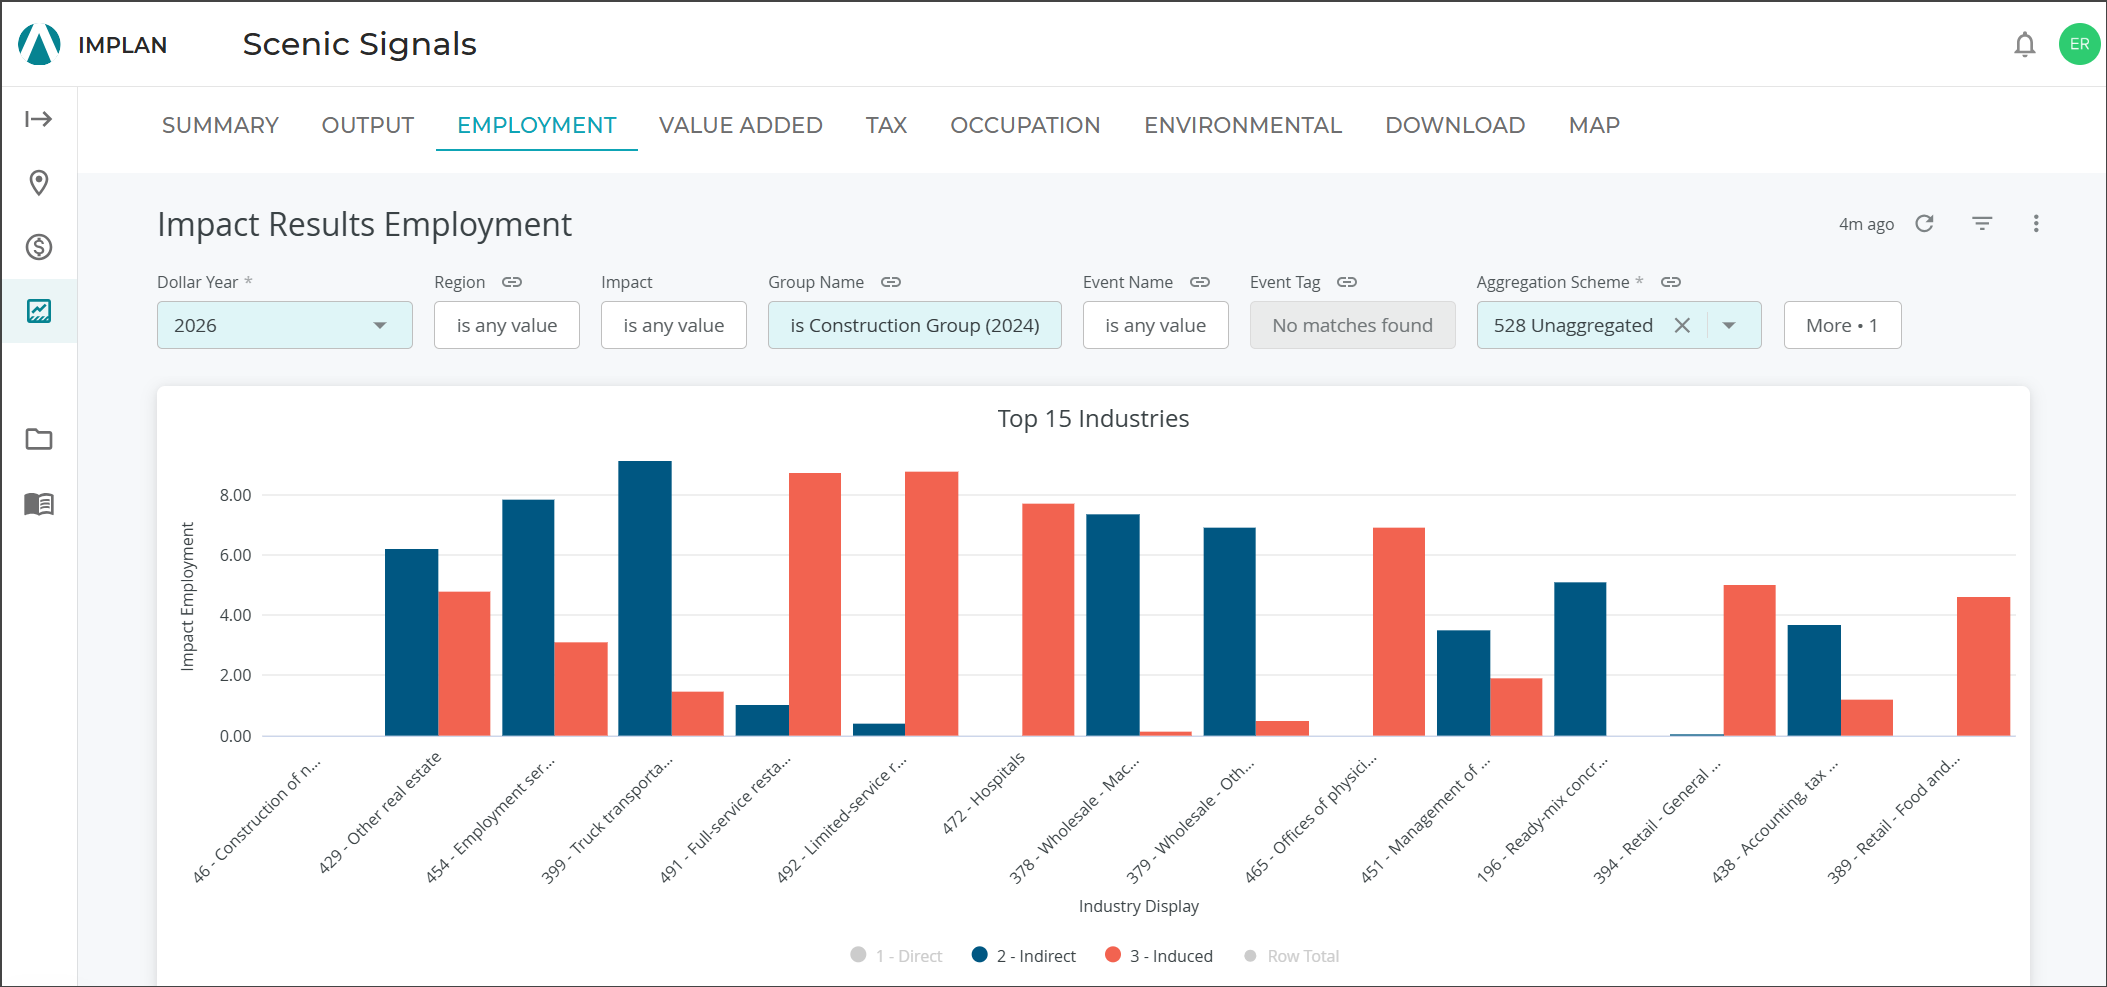Toggle the Row Total legend series
Viewport: 2107px width, 987px height.
1291,955
